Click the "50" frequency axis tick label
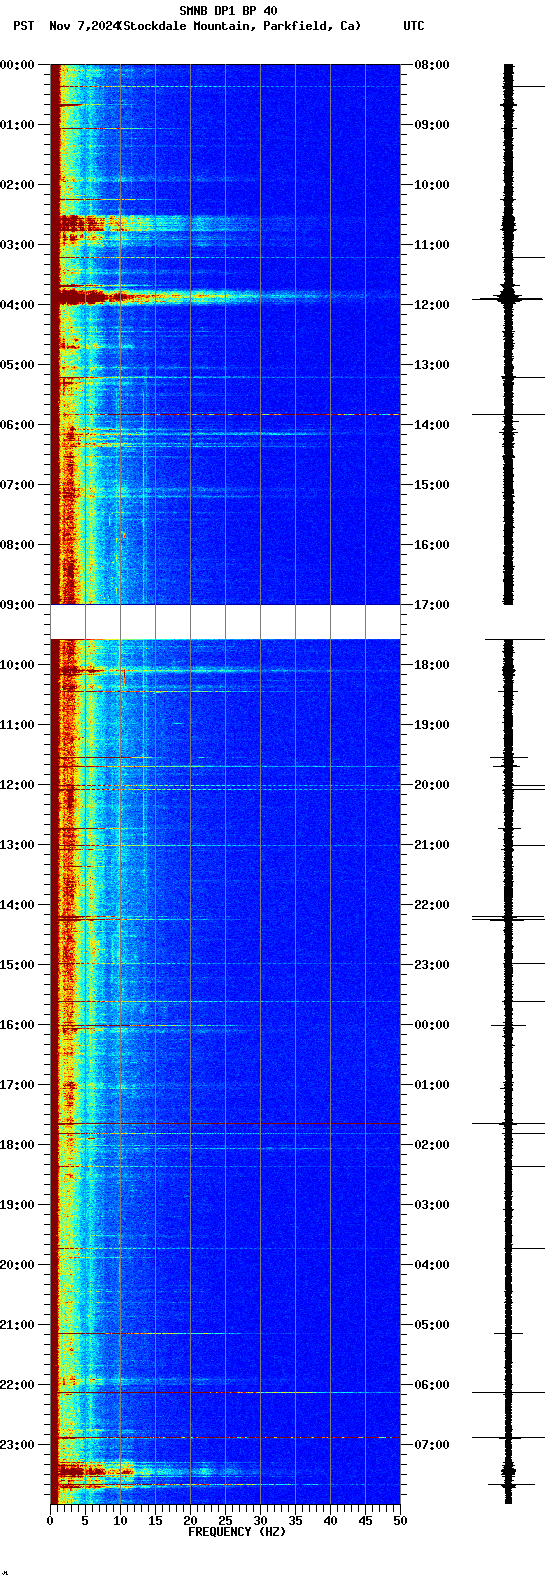 (400, 1521)
